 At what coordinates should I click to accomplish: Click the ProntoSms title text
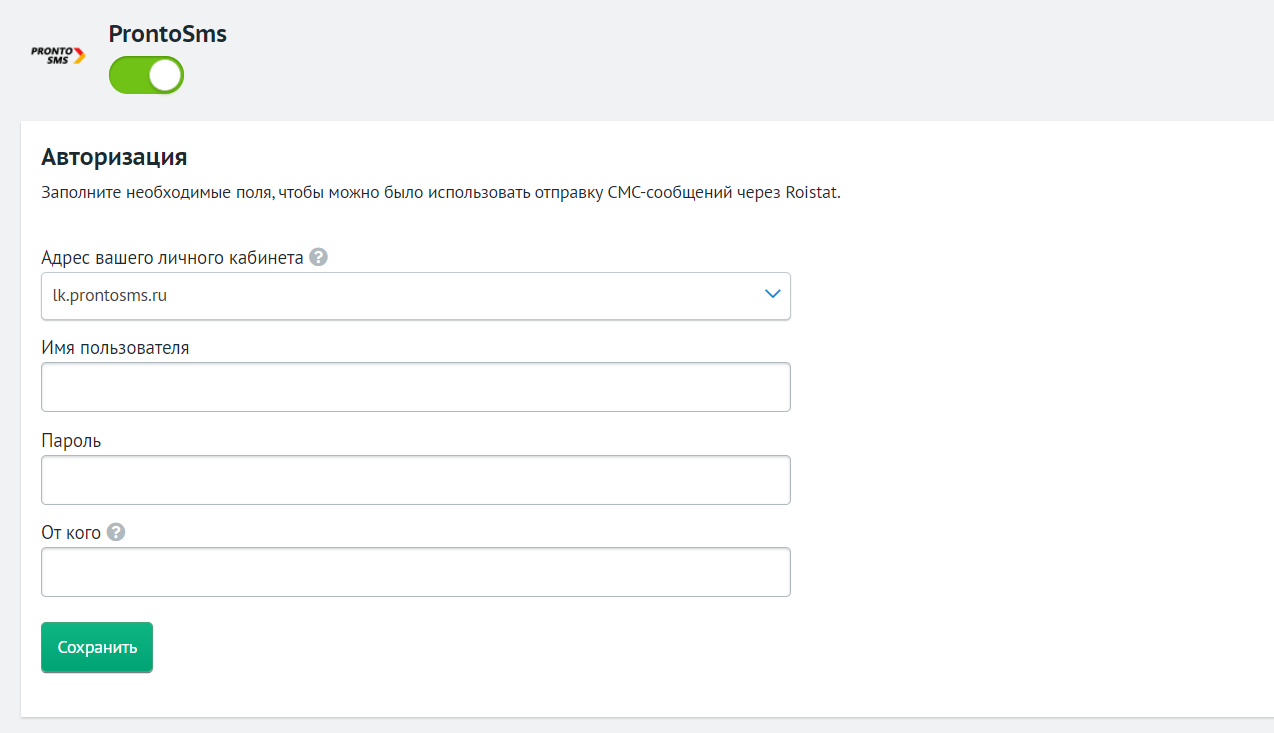point(168,34)
